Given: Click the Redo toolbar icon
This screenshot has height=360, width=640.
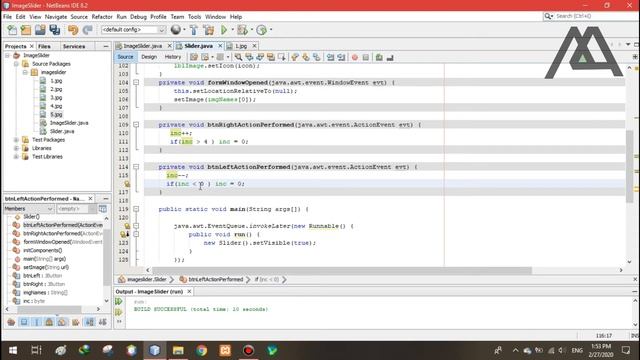Looking at the screenshot, I should [x=87, y=30].
